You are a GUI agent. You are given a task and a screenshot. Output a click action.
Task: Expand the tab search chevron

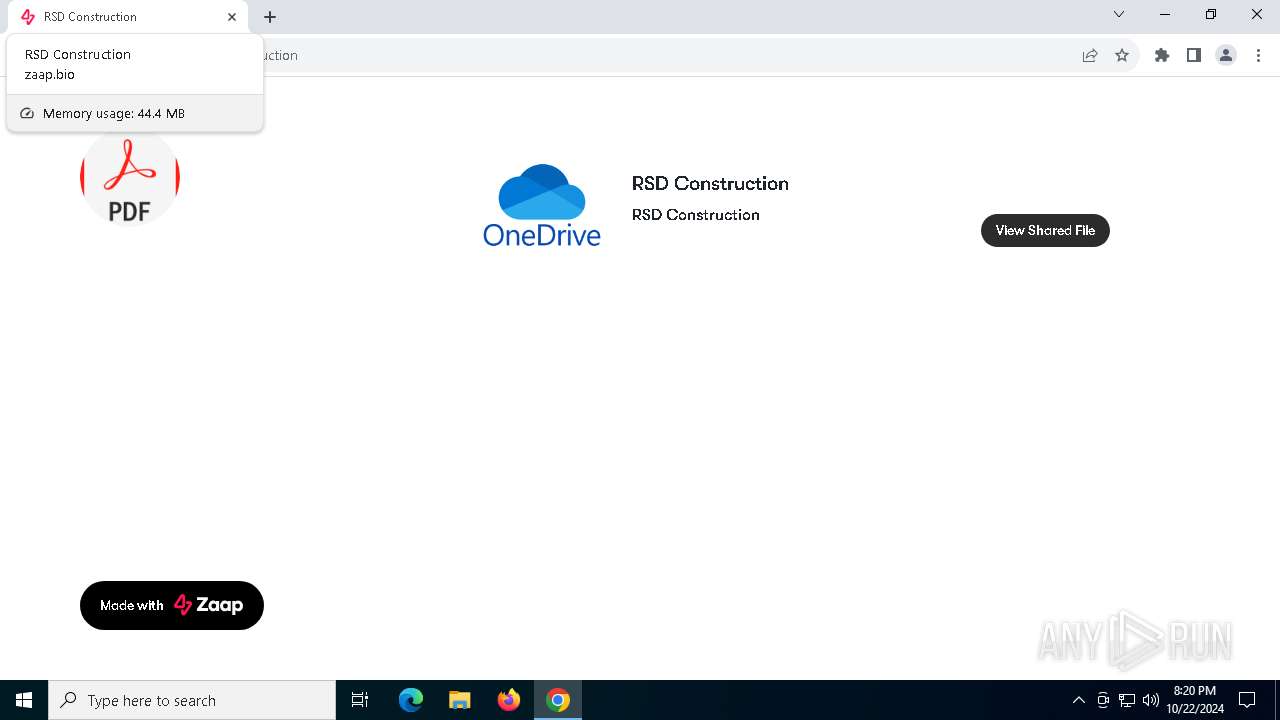click(x=1119, y=14)
